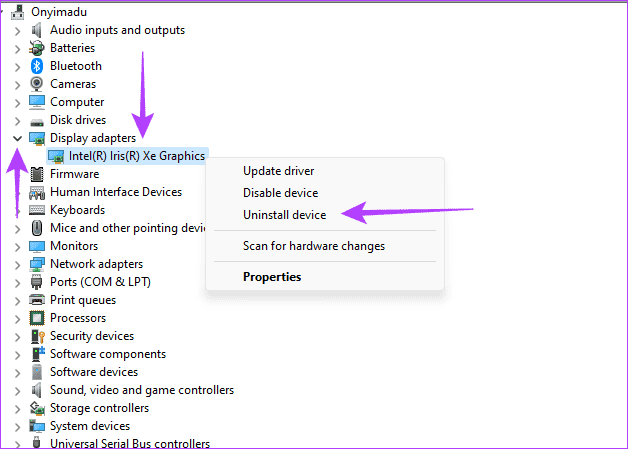Image resolution: width=628 pixels, height=449 pixels.
Task: Expand the Disk drives node chevron
Action: click(17, 121)
